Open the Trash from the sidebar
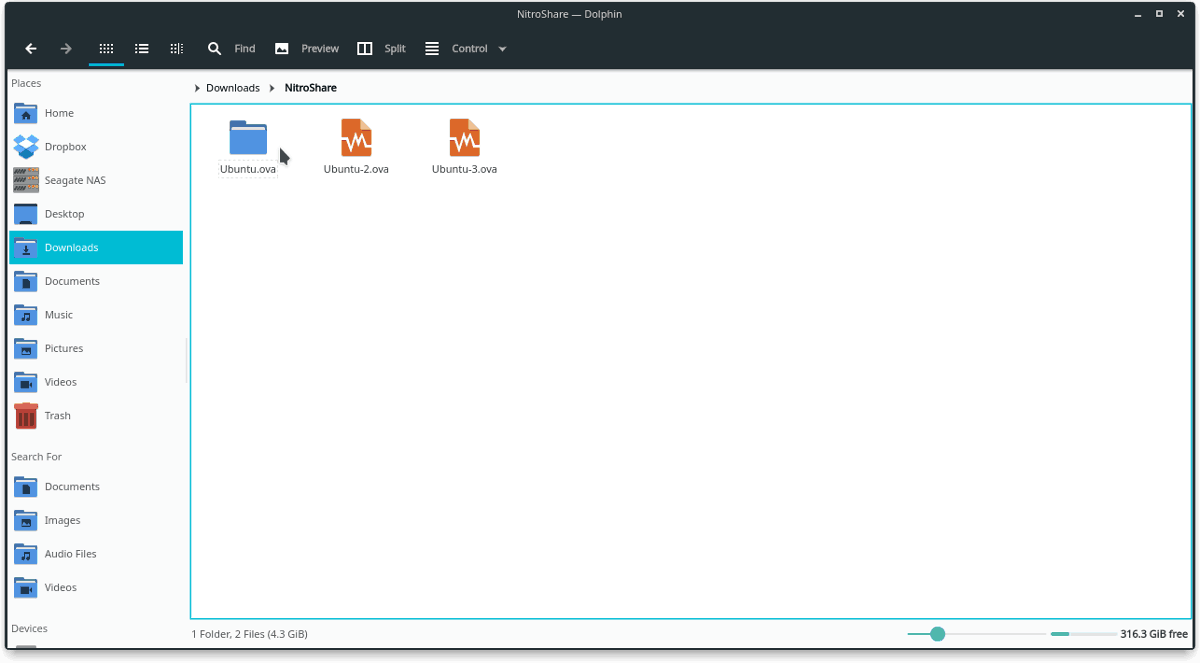Screen dimensions: 1200x663 [x=58, y=415]
